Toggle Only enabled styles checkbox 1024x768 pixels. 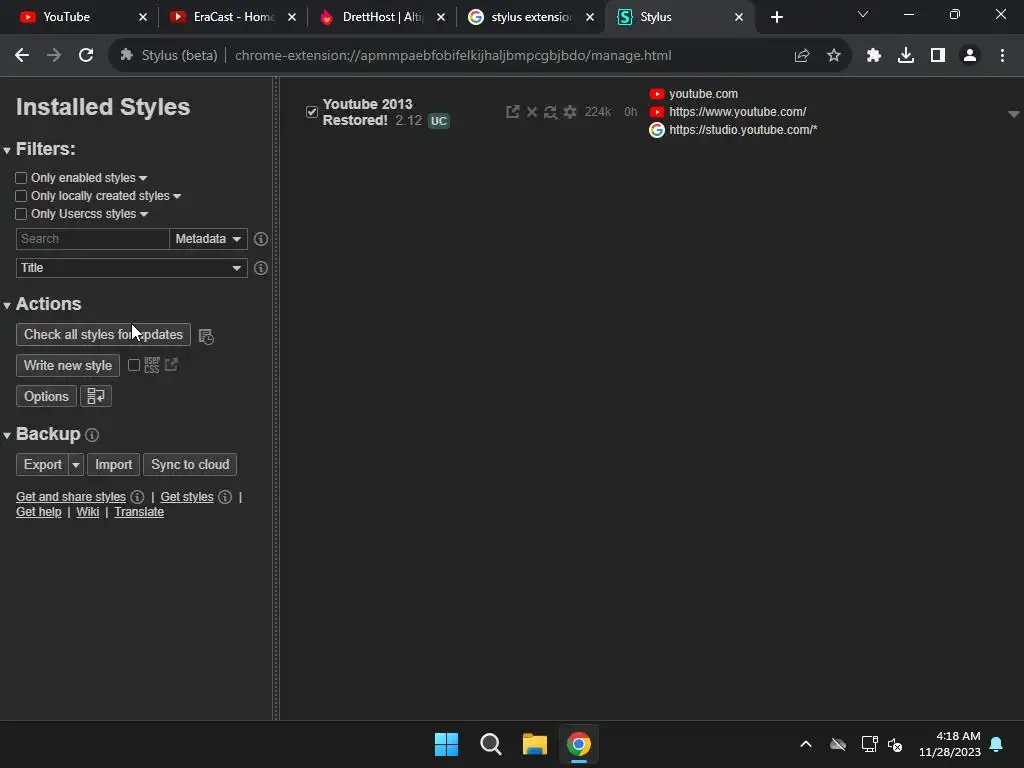point(21,178)
